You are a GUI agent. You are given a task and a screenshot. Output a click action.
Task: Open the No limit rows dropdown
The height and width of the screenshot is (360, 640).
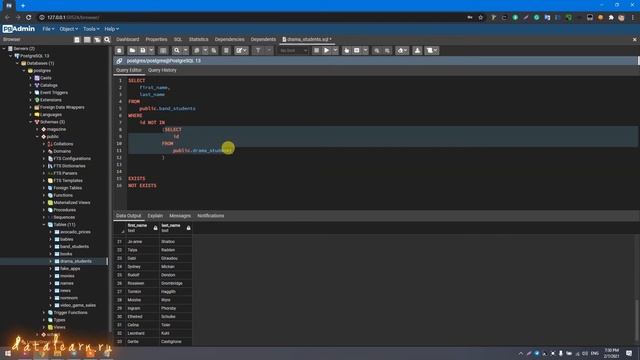click(x=293, y=51)
